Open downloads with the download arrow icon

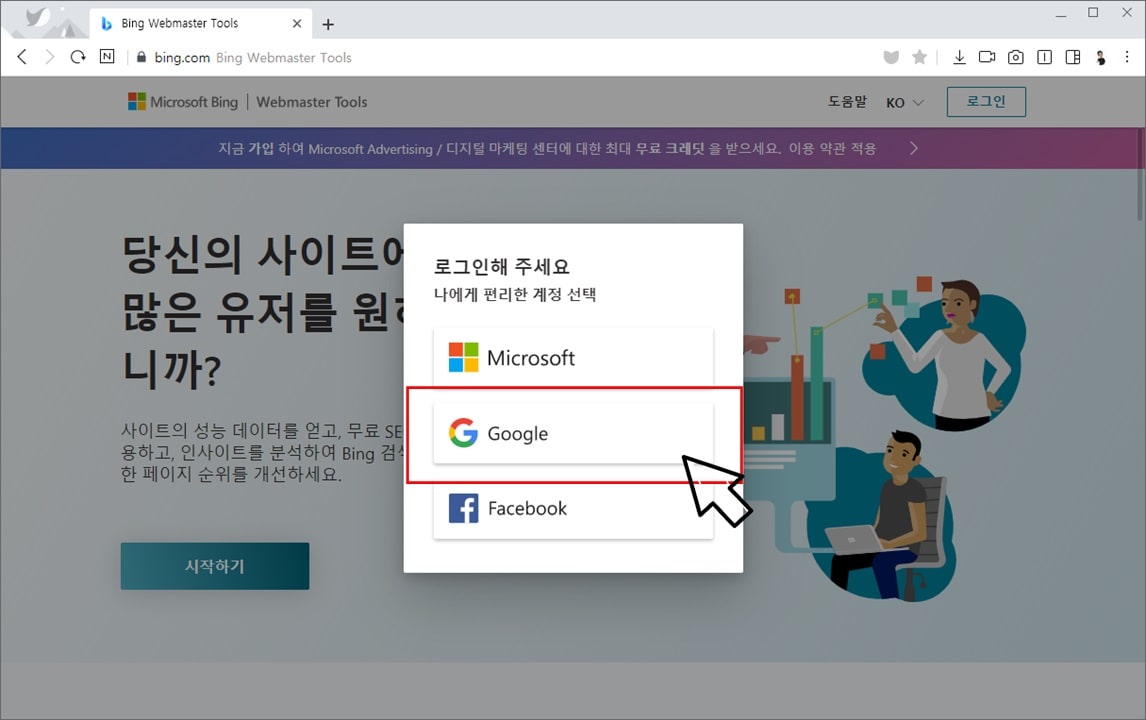tap(960, 57)
